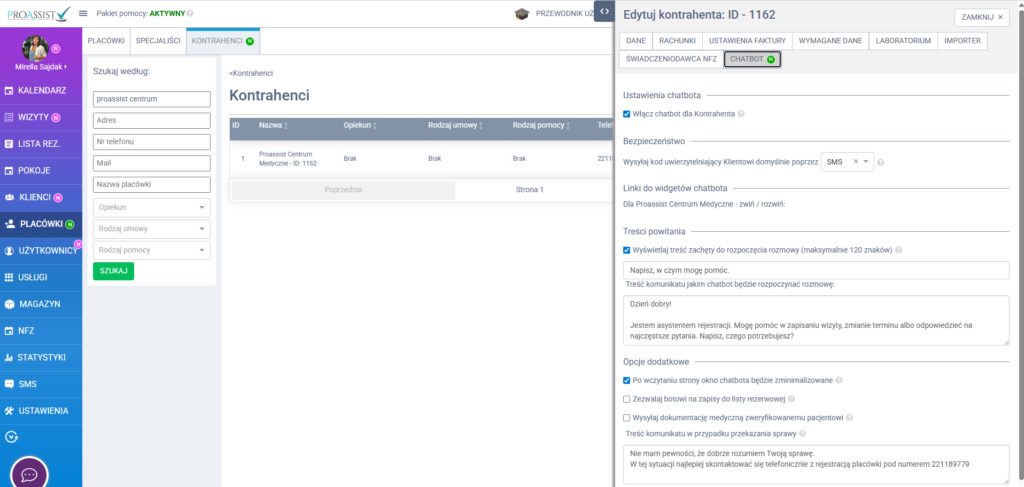Click the hamburger menu icon

click(83, 13)
